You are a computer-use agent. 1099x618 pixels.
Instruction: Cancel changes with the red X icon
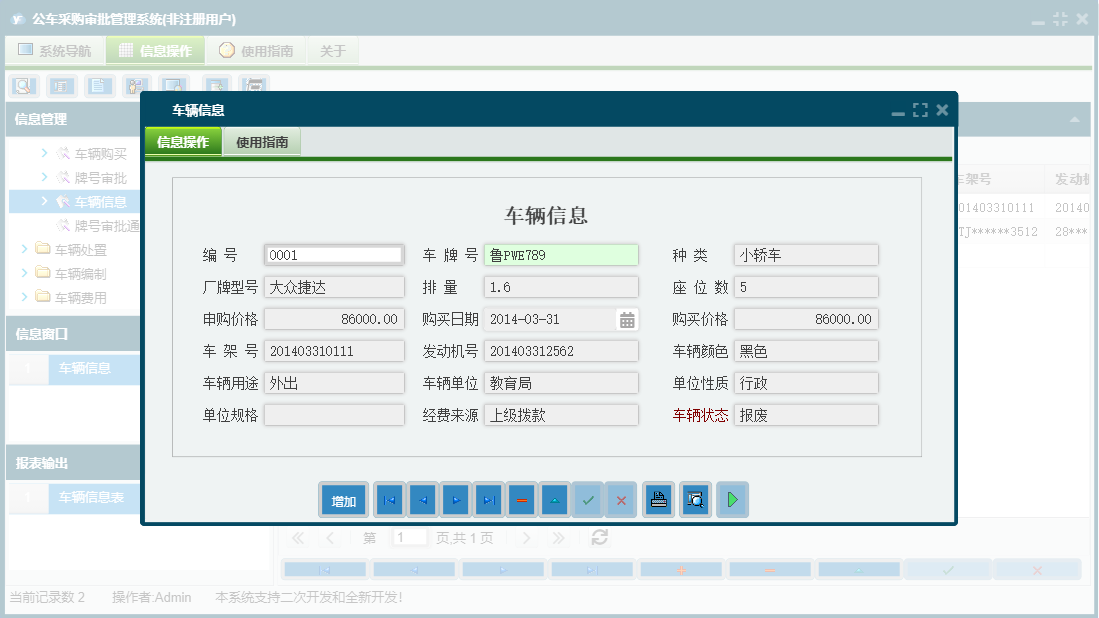pyautogui.click(x=621, y=499)
